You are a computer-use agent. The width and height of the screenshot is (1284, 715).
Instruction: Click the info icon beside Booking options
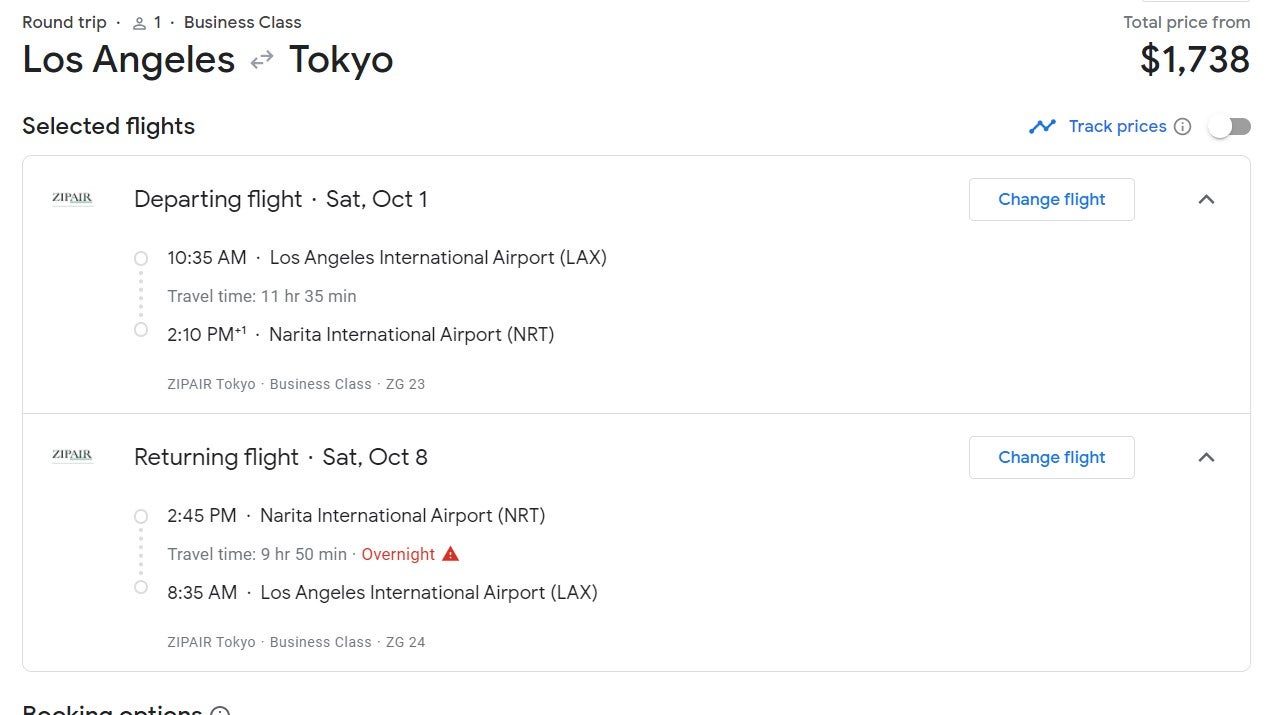[x=218, y=711]
